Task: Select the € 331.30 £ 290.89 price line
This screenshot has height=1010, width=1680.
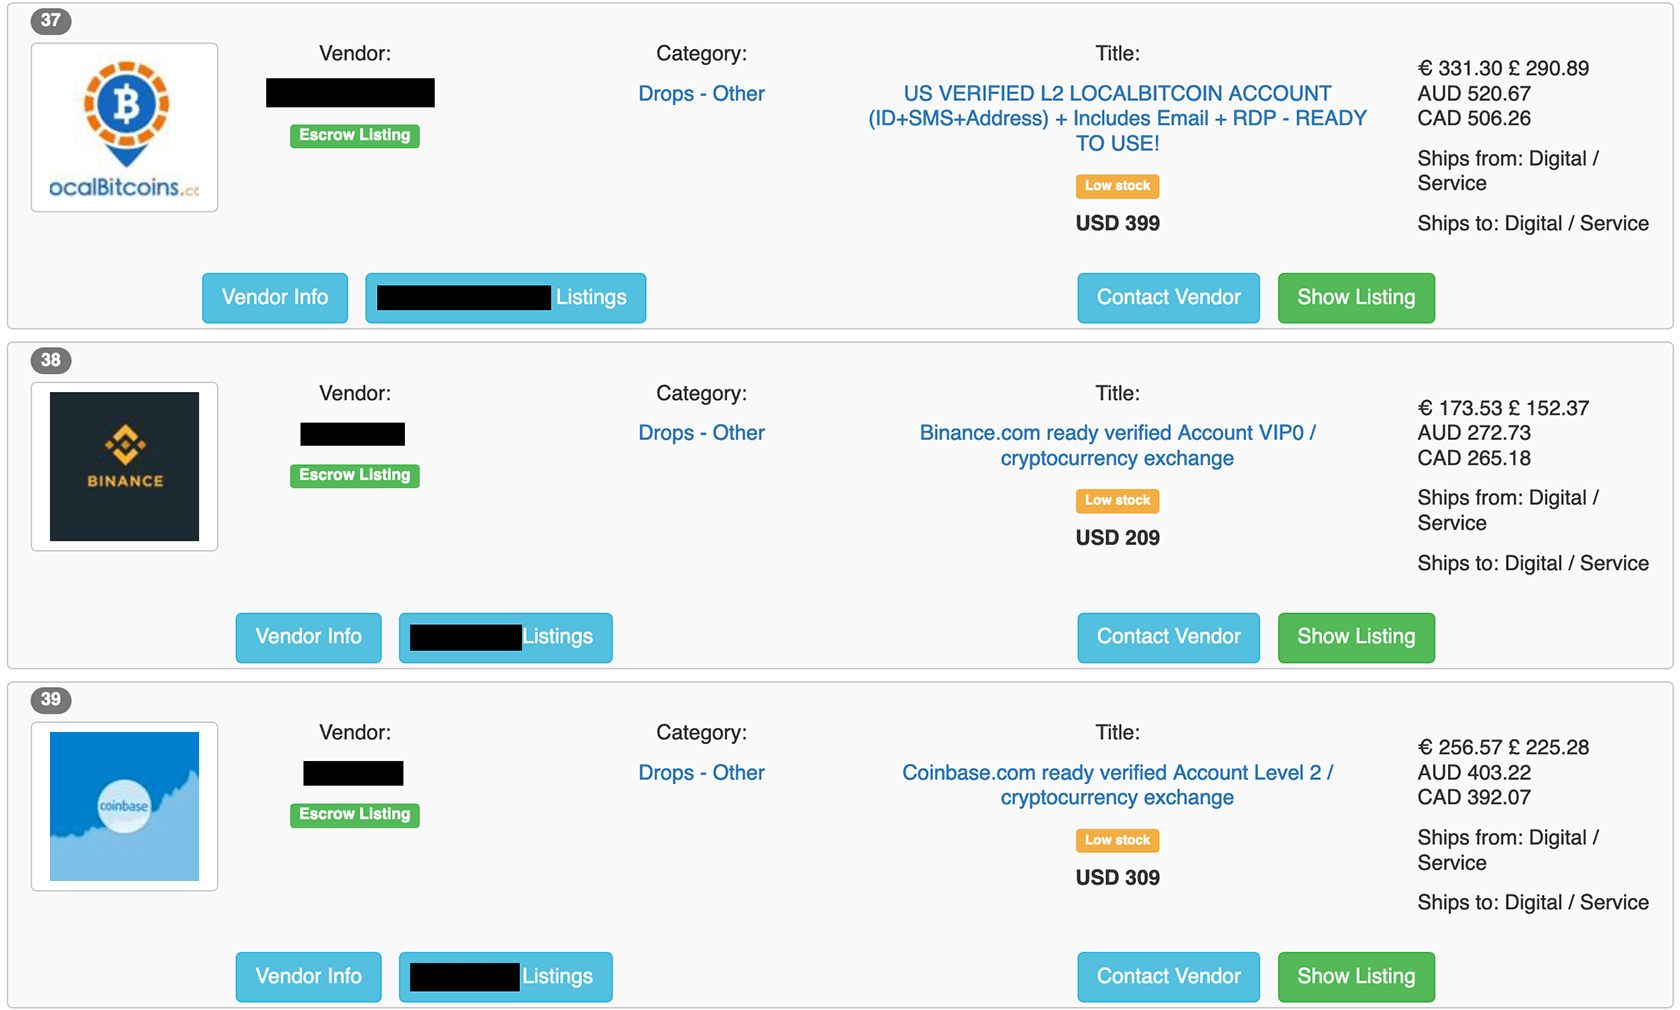Action: pyautogui.click(x=1503, y=69)
